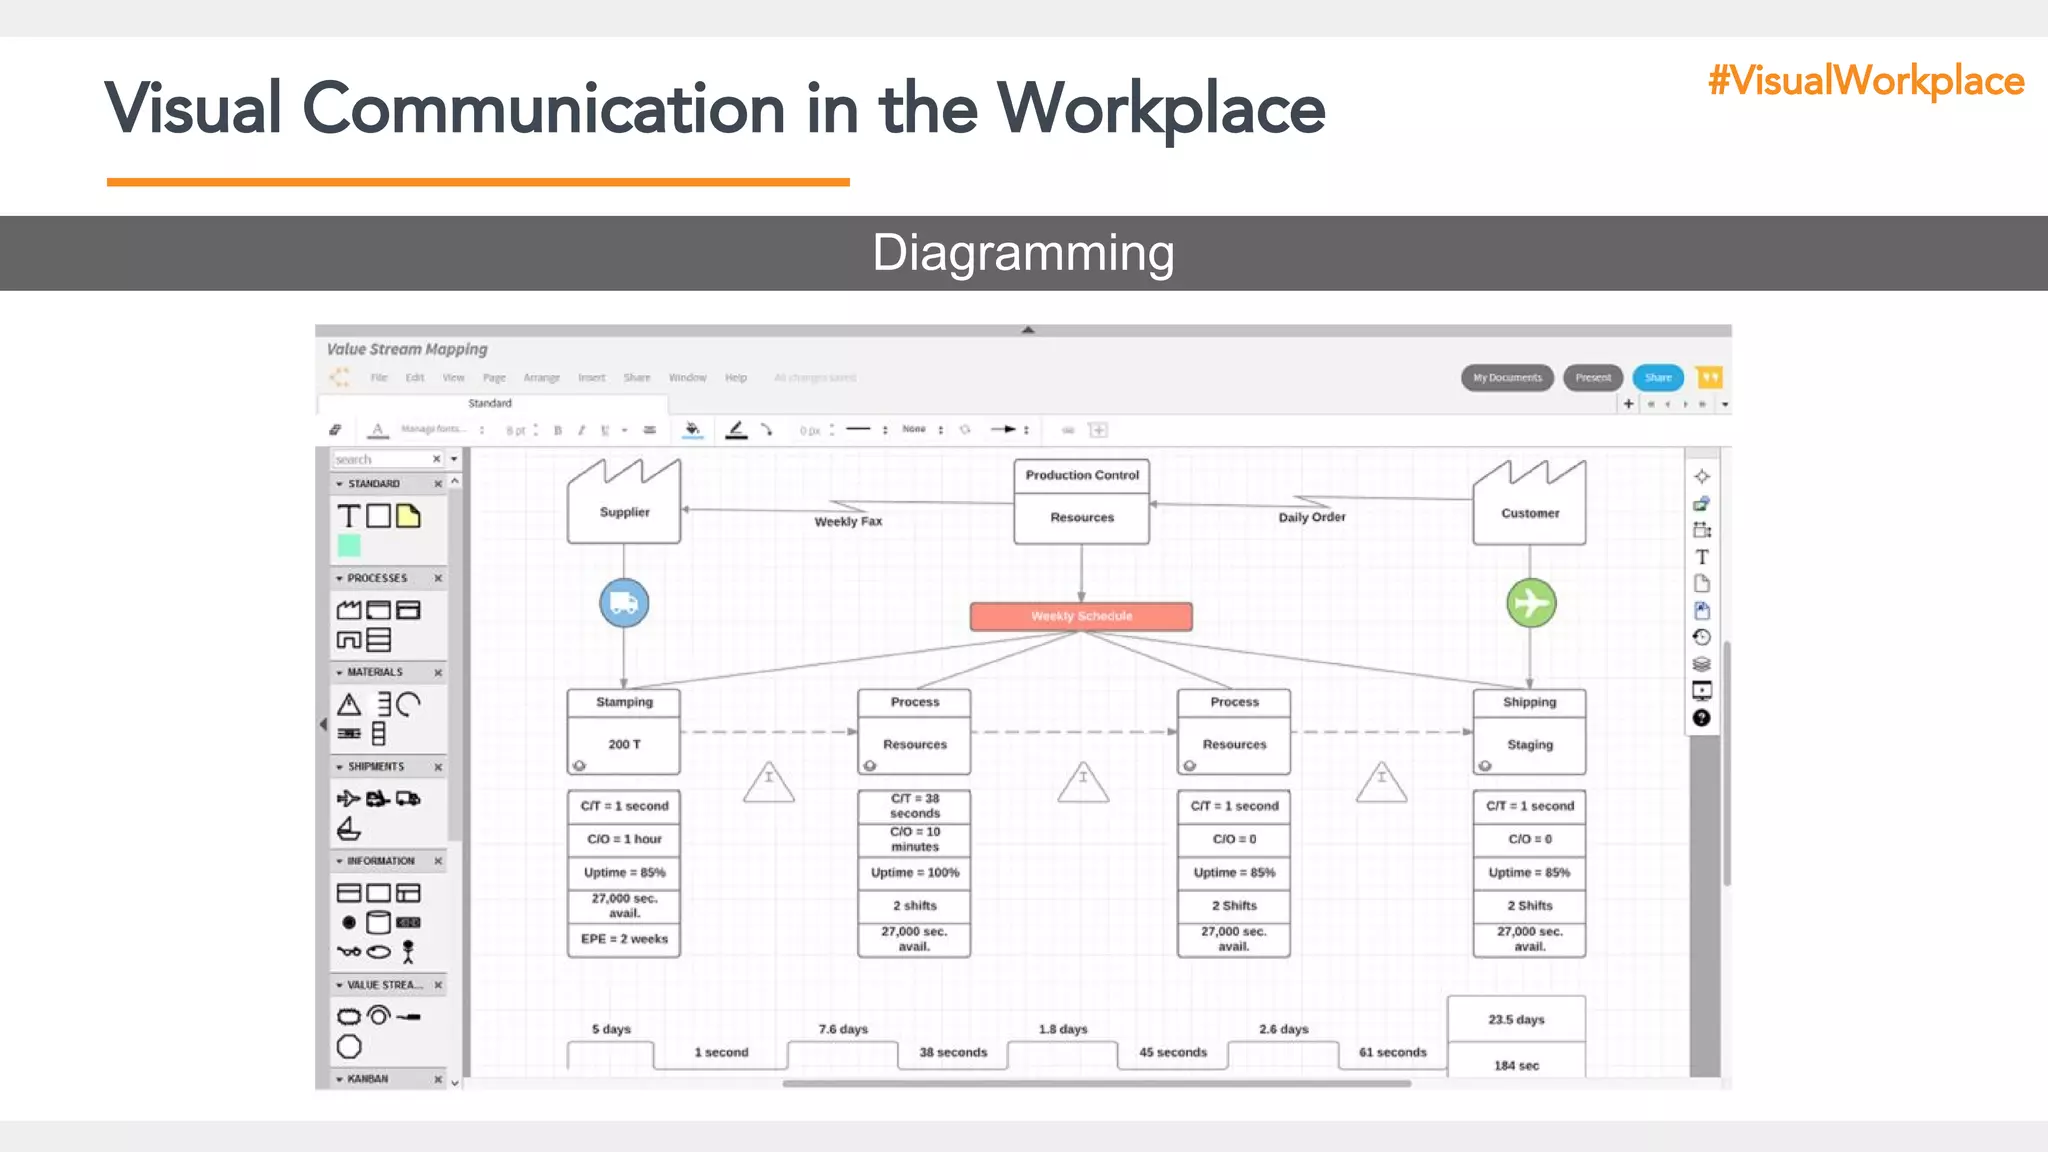Select the Standard page tab
The height and width of the screenshot is (1152, 2048).
(x=490, y=403)
